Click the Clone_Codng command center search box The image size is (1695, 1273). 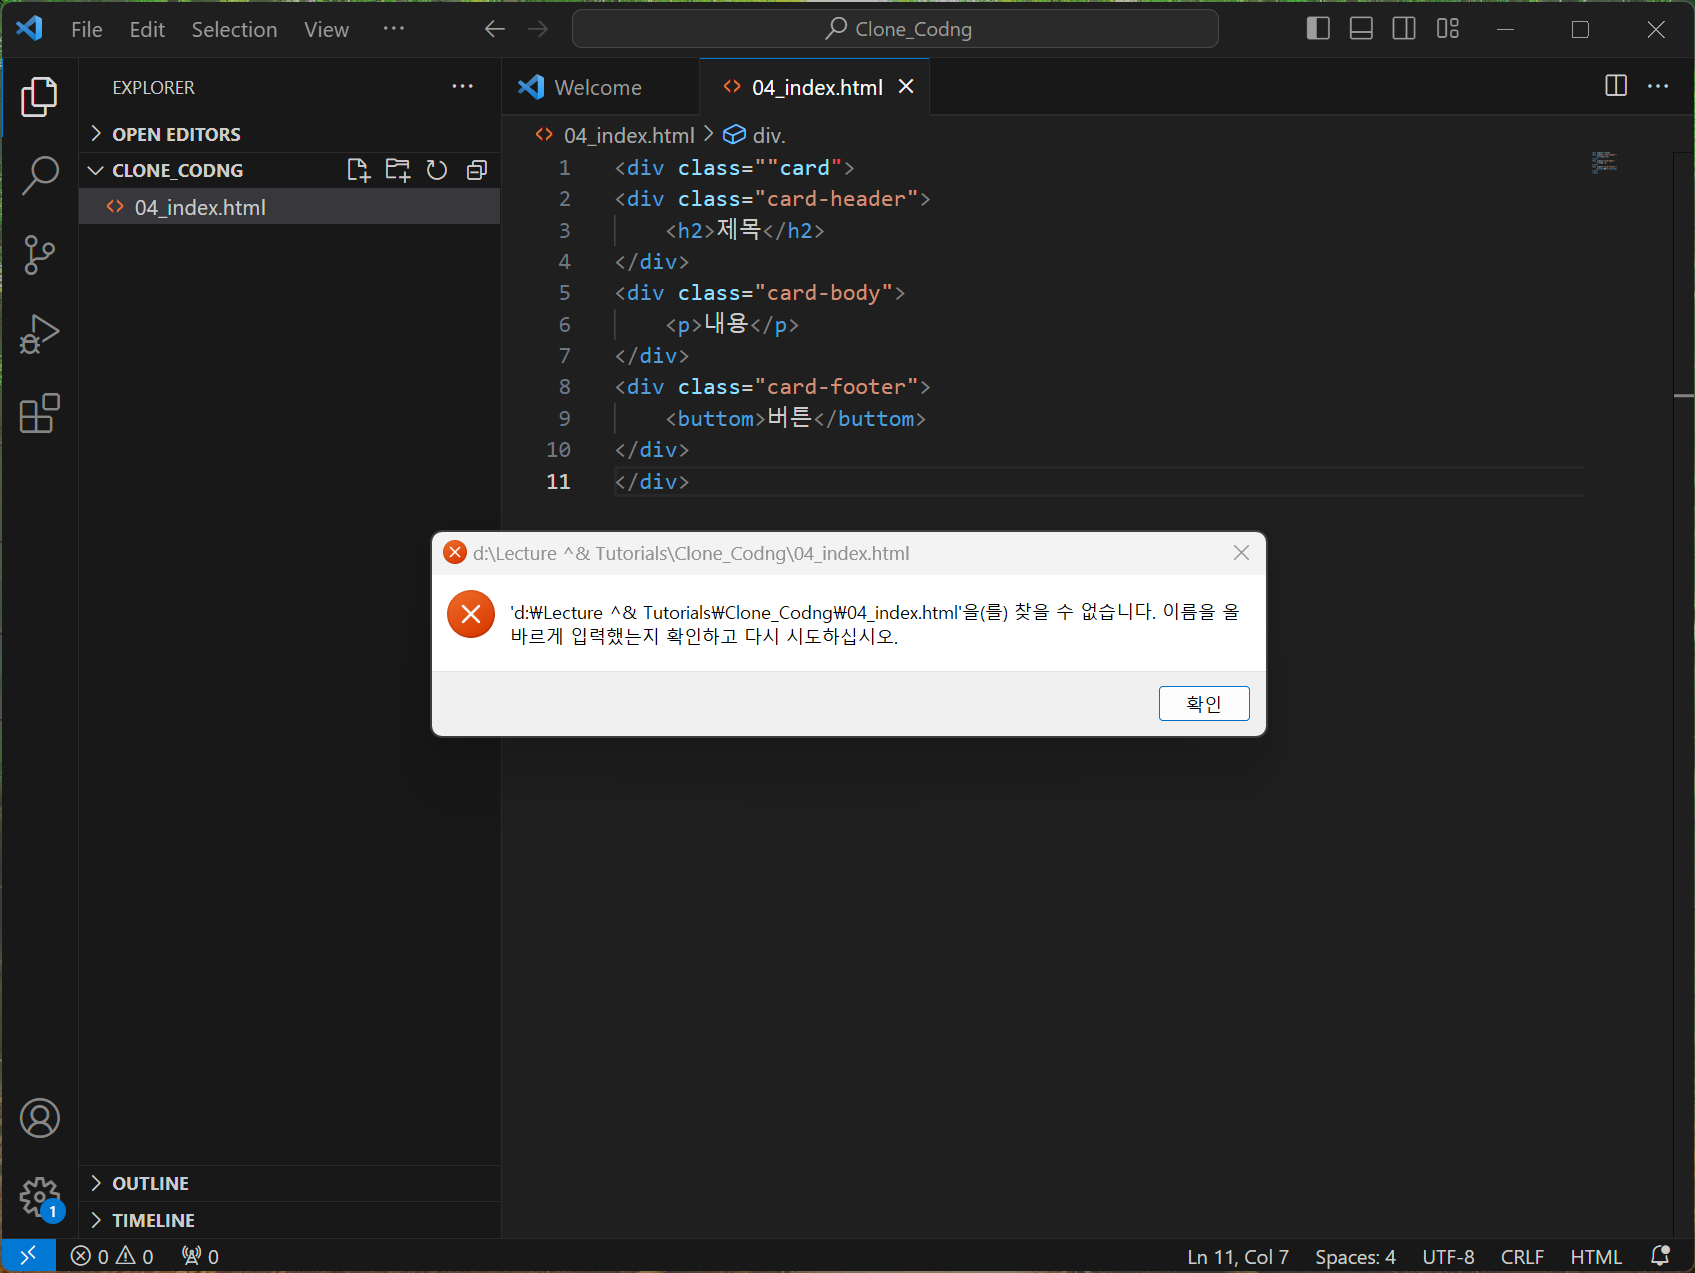895,29
